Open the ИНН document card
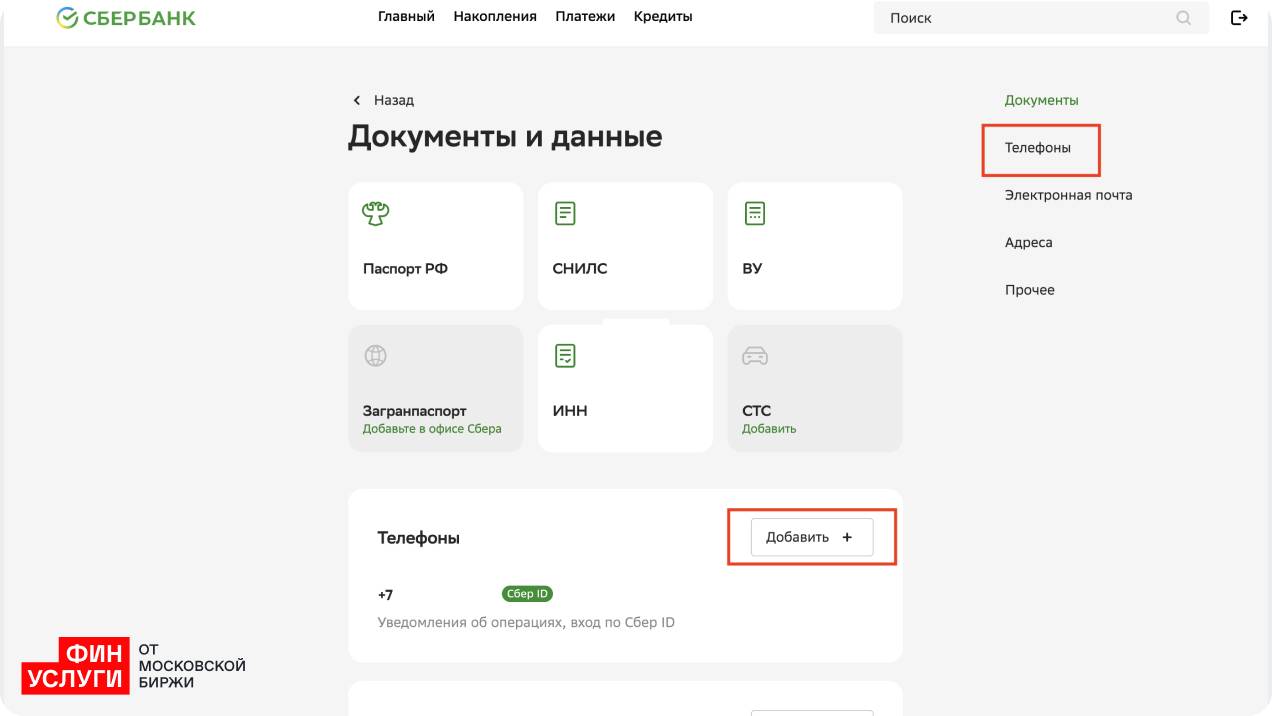 (x=625, y=388)
